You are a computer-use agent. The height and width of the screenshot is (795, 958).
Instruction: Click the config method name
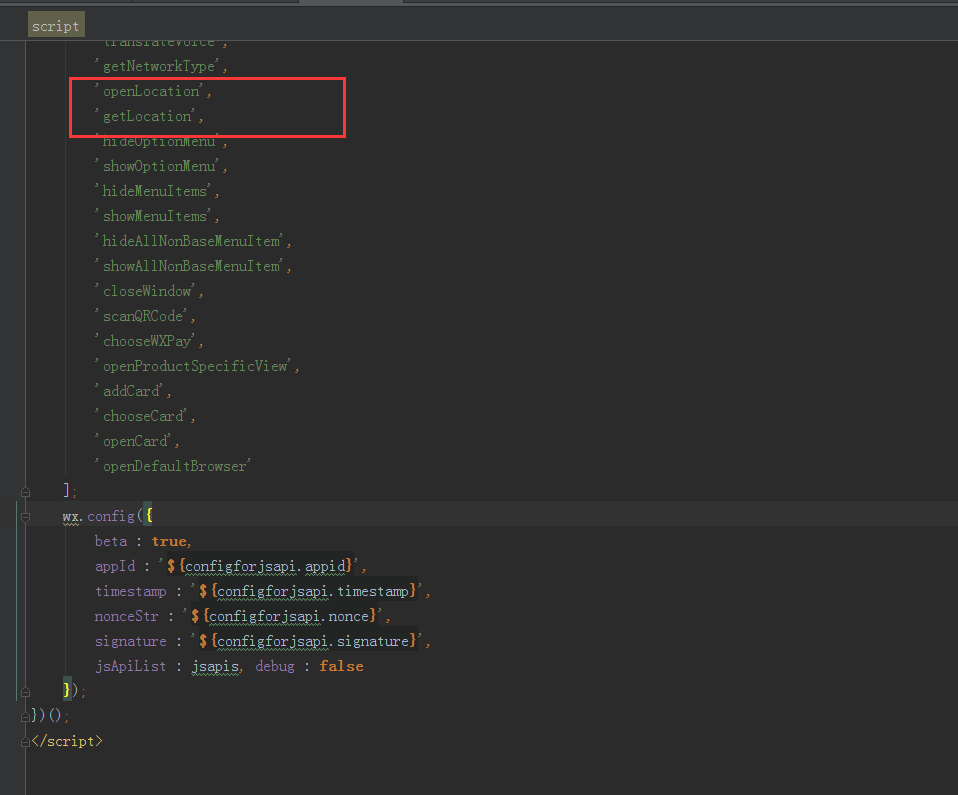point(111,516)
